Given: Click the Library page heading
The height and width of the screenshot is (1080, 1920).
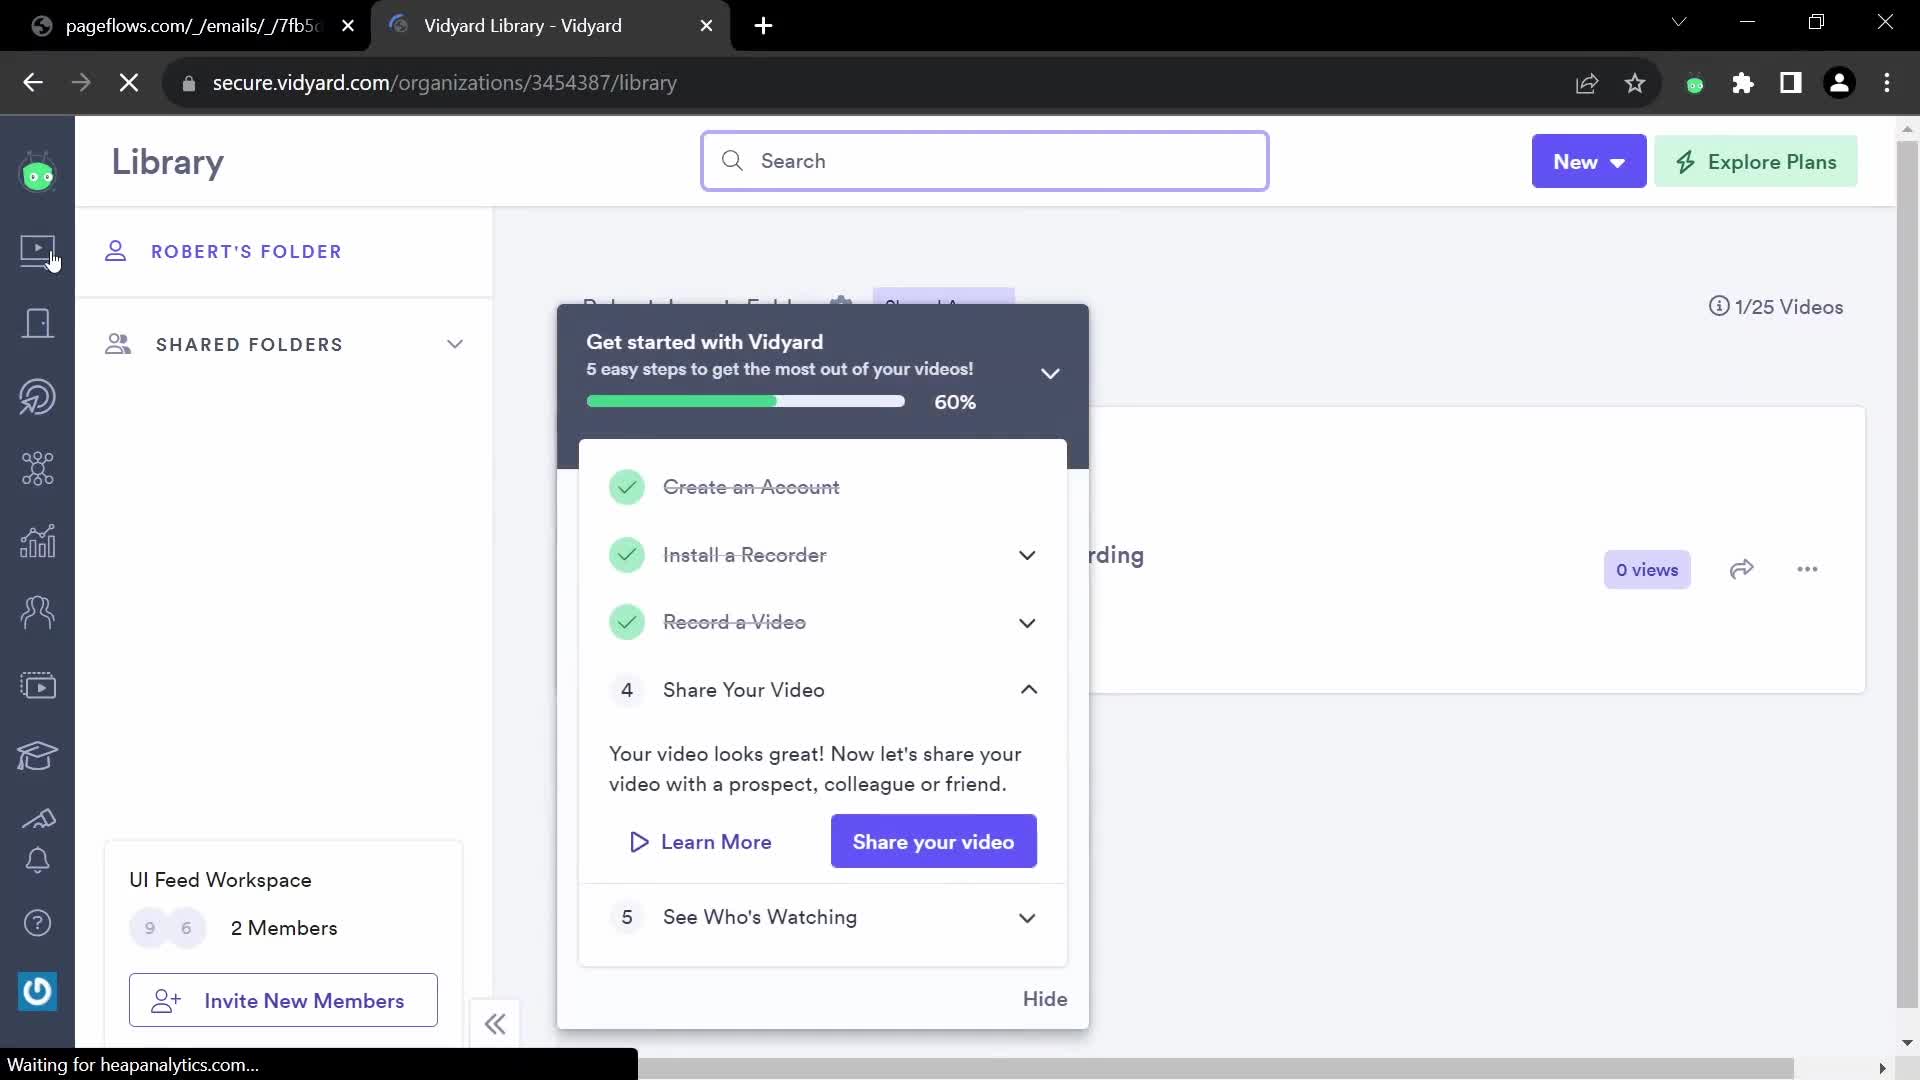Looking at the screenshot, I should (167, 162).
